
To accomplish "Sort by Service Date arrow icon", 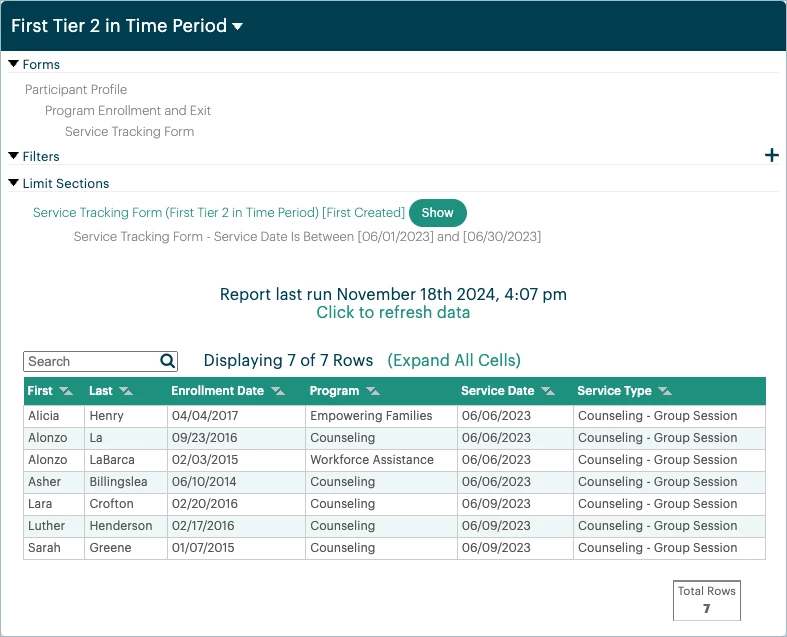I will click(548, 391).
